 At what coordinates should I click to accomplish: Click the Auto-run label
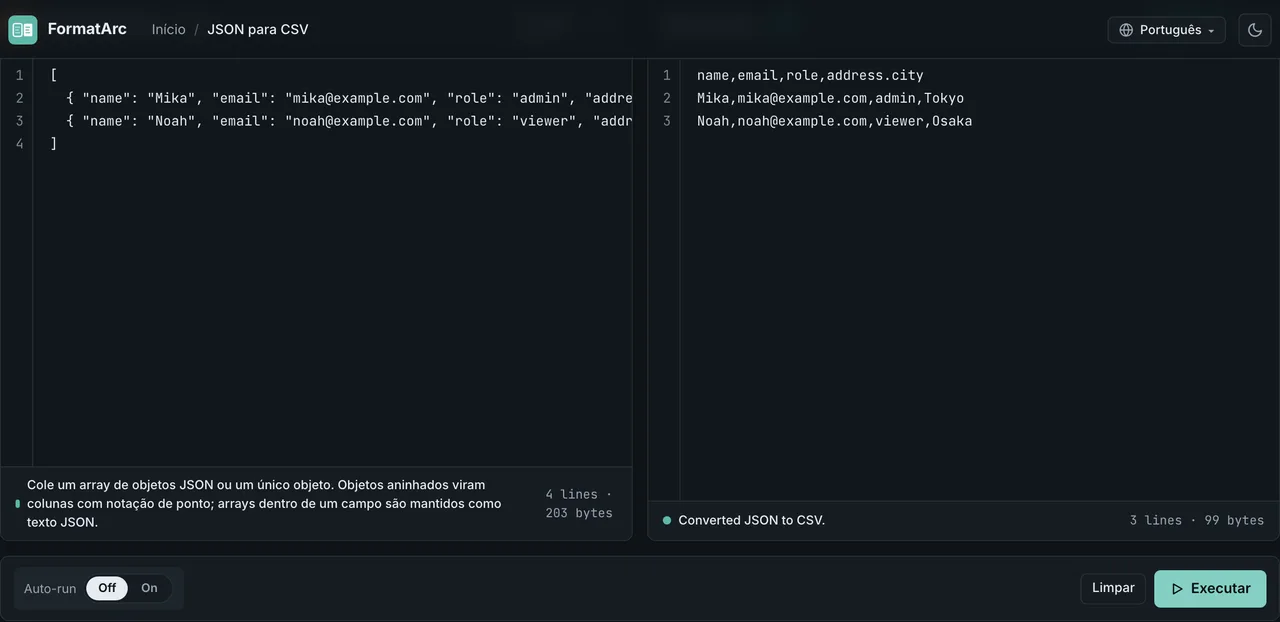point(50,588)
